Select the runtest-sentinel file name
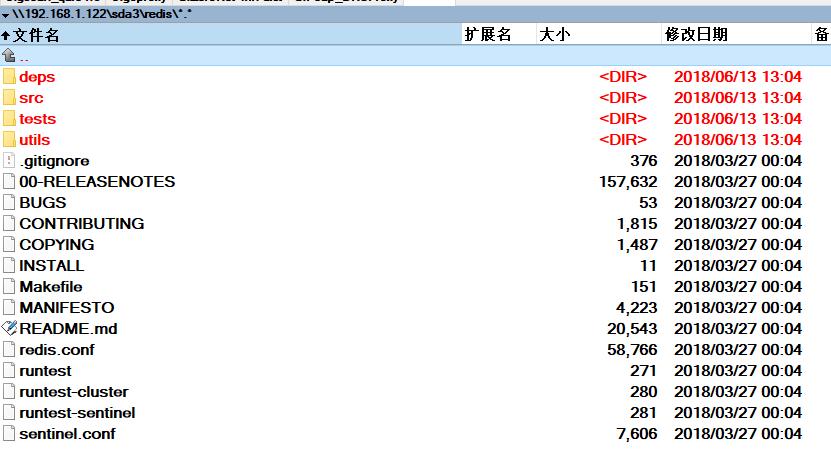The height and width of the screenshot is (458, 831). point(77,412)
